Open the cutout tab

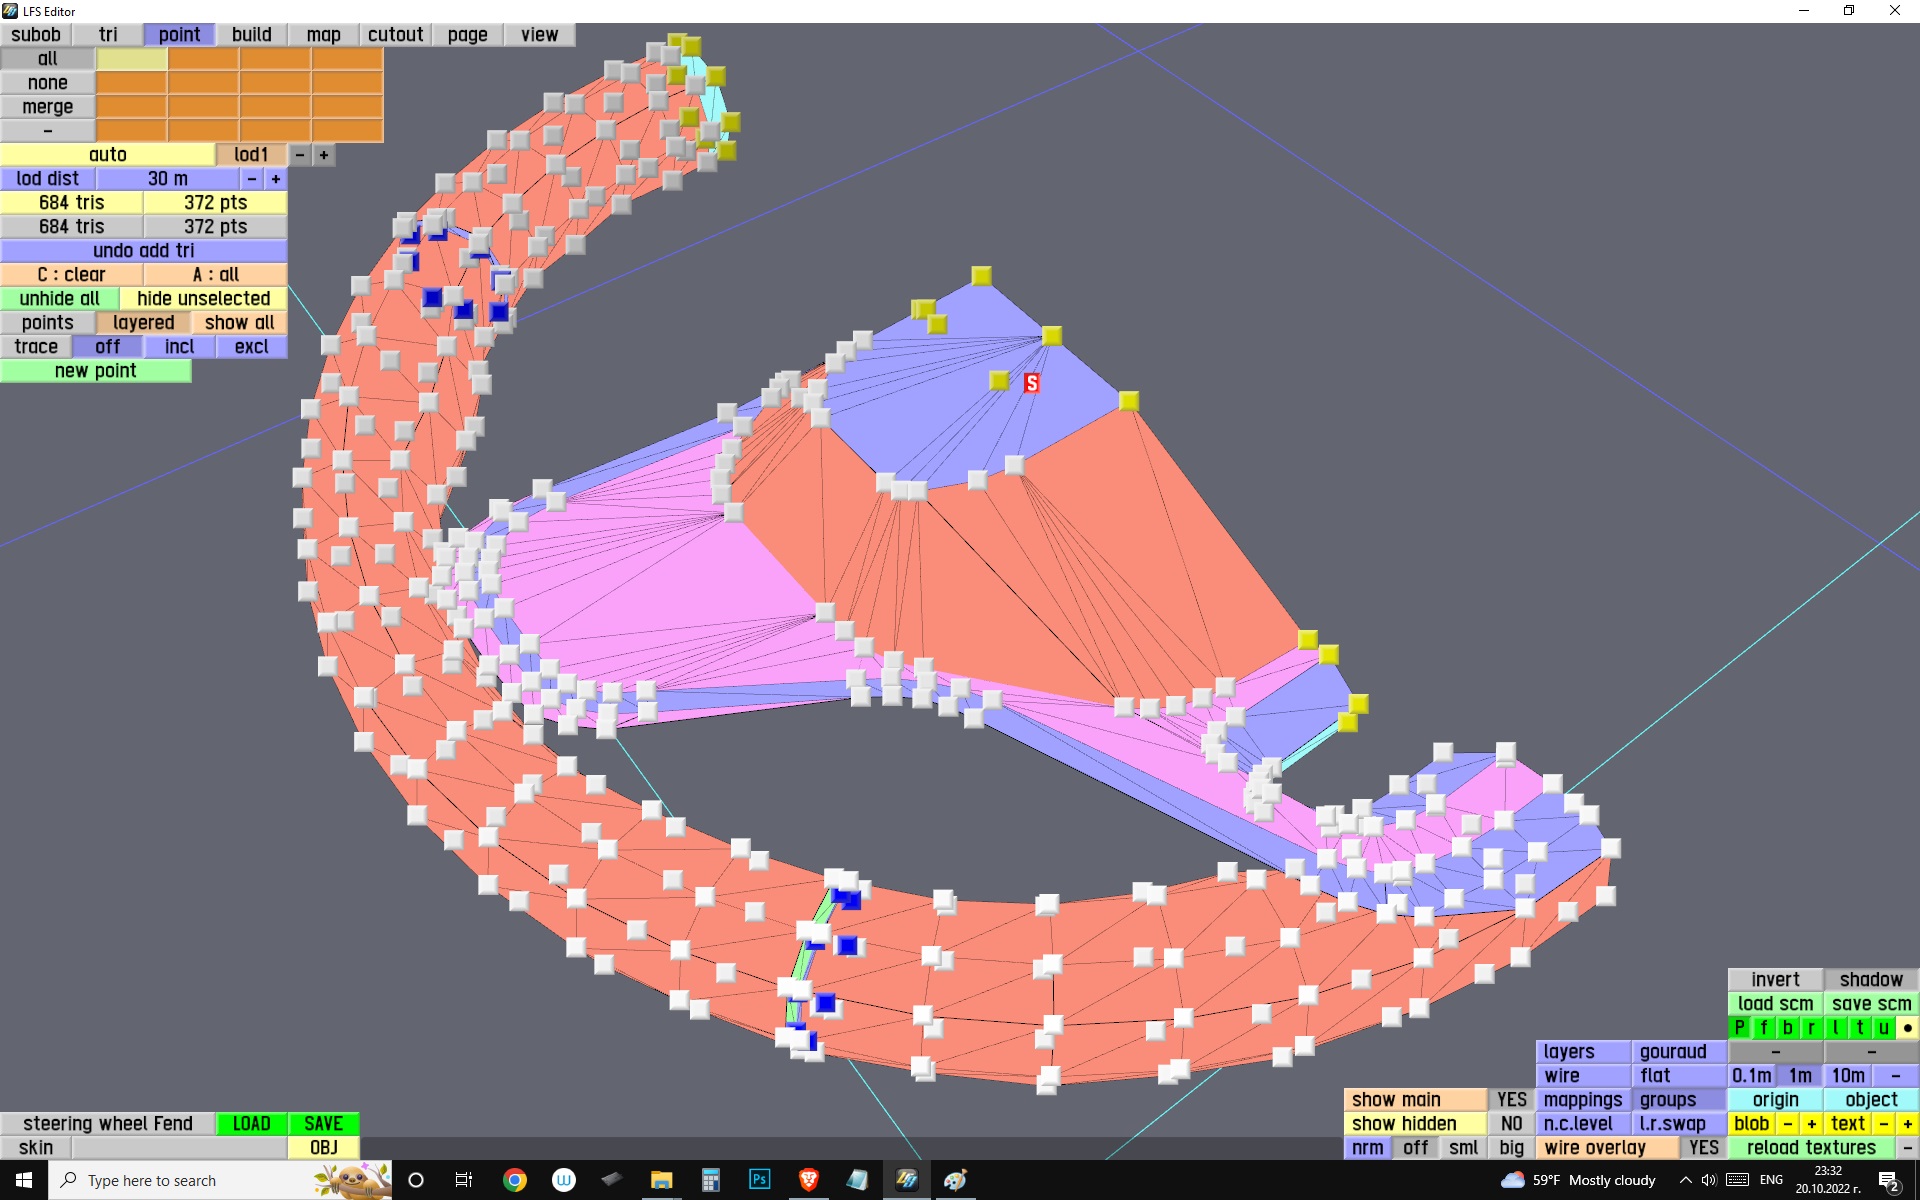[395, 35]
